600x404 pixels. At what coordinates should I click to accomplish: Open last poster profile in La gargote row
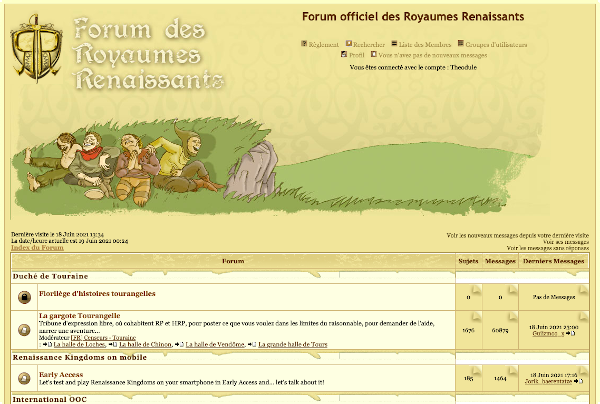(x=548, y=334)
